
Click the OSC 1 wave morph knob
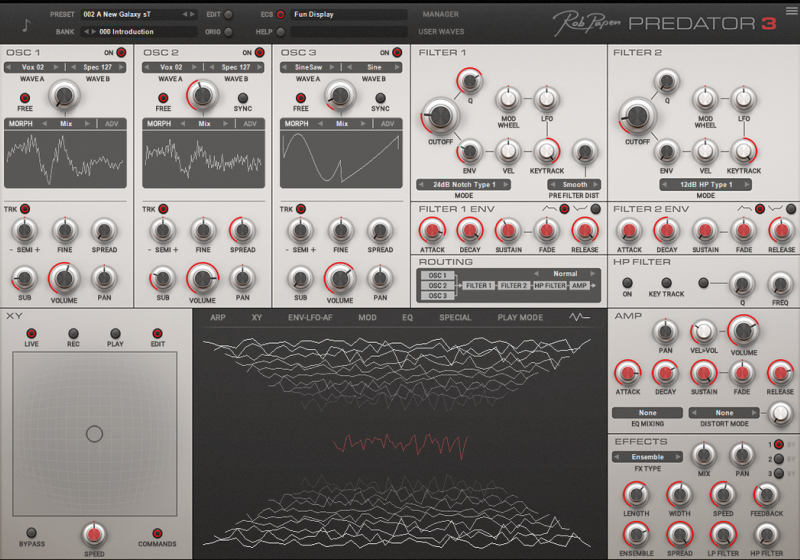pyautogui.click(x=64, y=95)
